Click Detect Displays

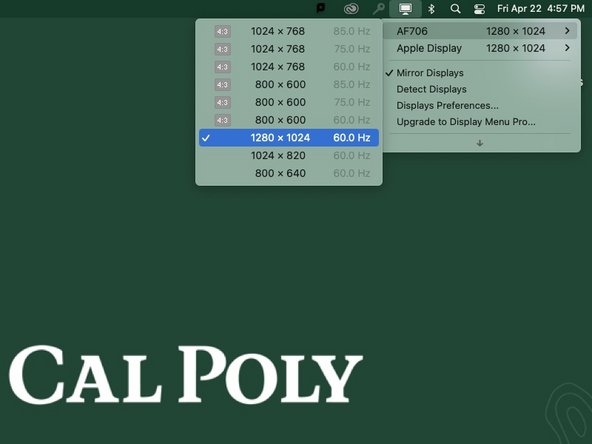point(480,89)
